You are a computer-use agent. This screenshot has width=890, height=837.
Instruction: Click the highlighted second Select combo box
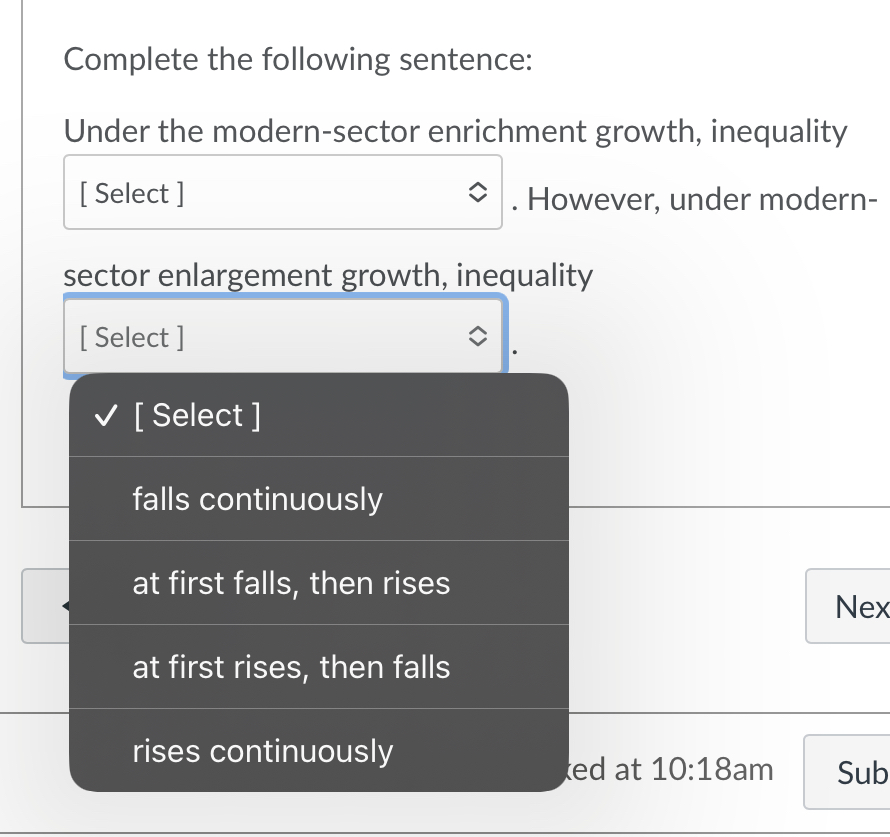[283, 336]
